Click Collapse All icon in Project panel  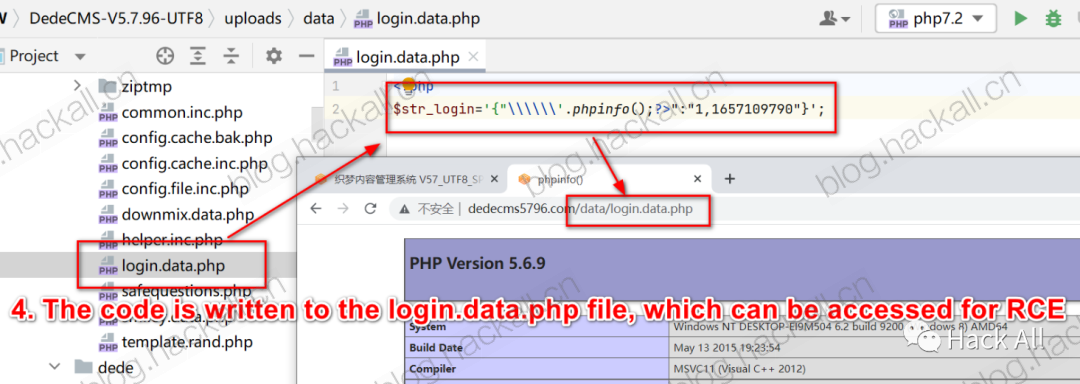pos(231,56)
